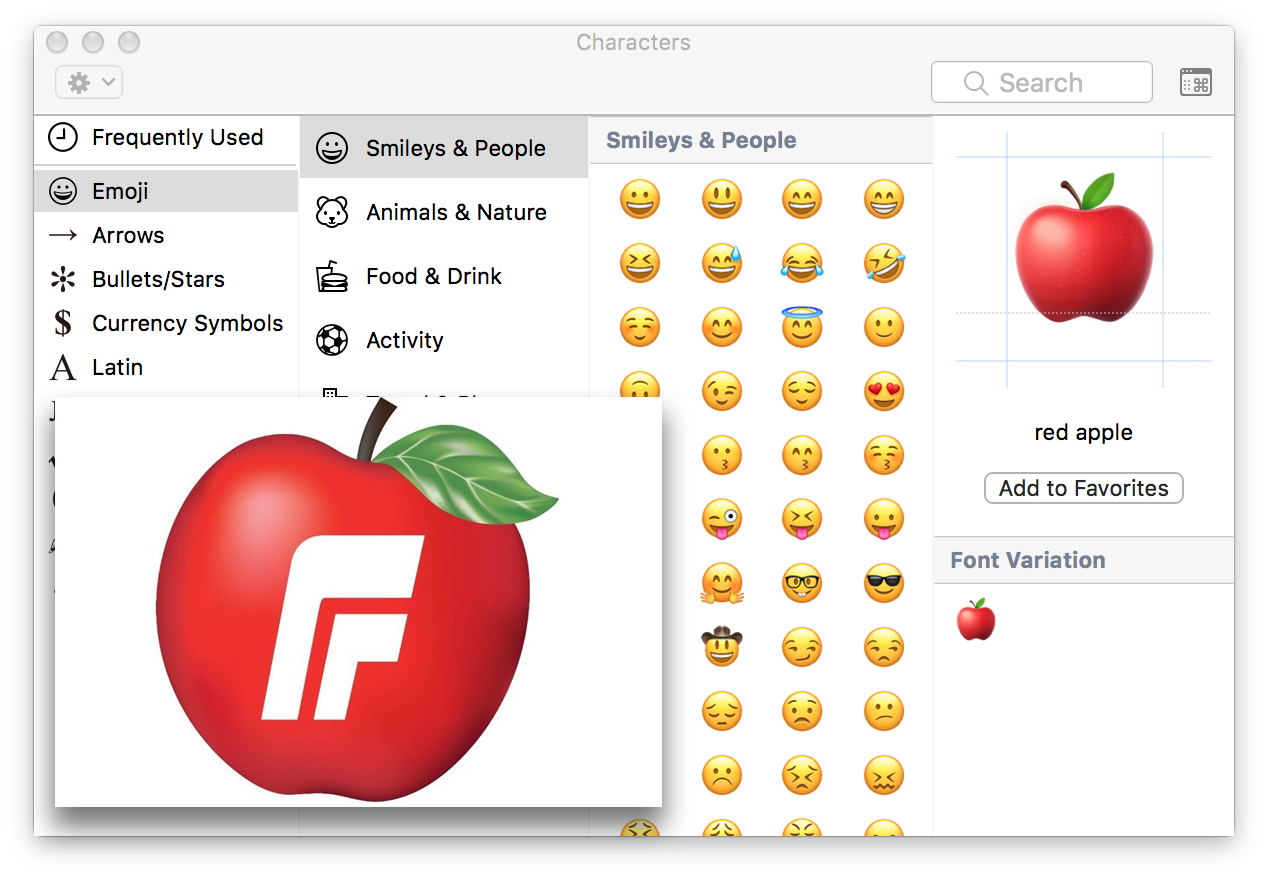Pick the beaming face showing clenched teeth
Screen dimensions: 1268x878
(x=884, y=199)
